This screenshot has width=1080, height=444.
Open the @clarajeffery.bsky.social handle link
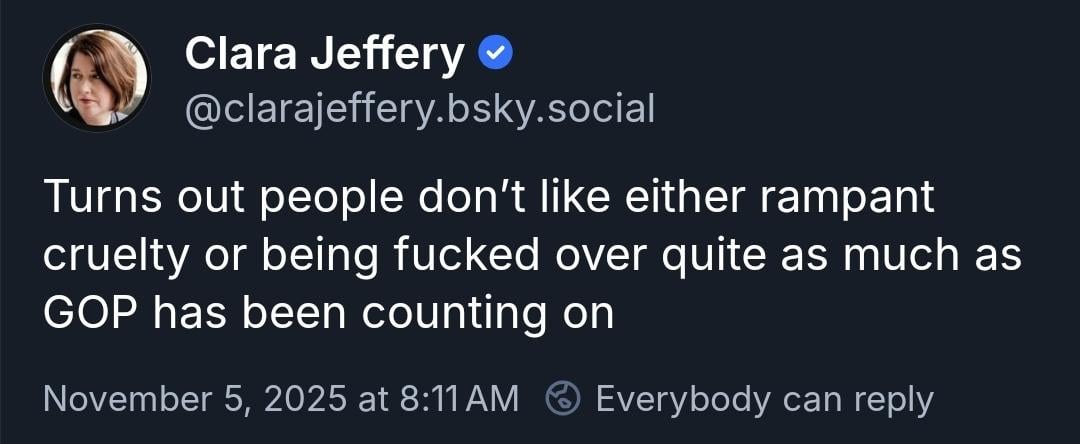(x=420, y=108)
